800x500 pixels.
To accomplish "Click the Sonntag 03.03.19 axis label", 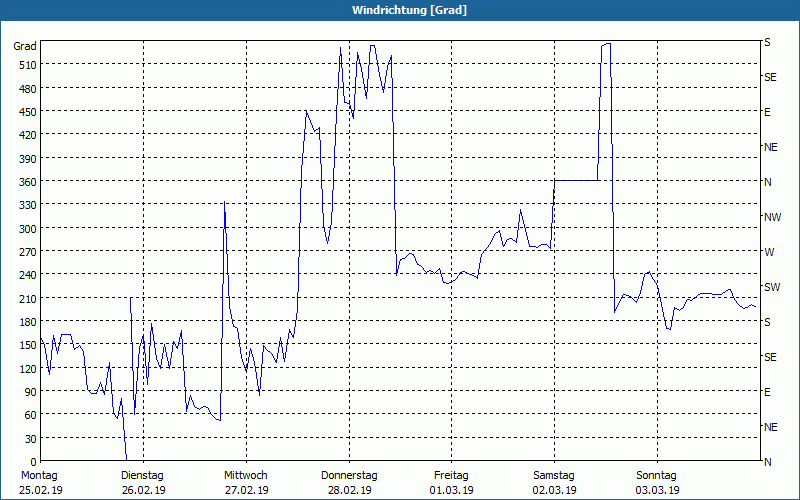I will point(657,482).
